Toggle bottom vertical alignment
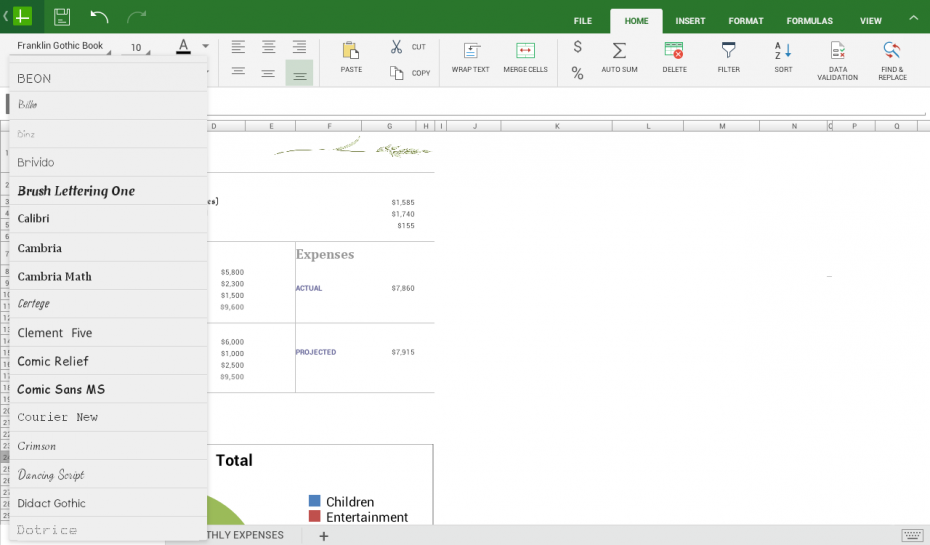Viewport: 930px width, 545px height. pos(300,74)
